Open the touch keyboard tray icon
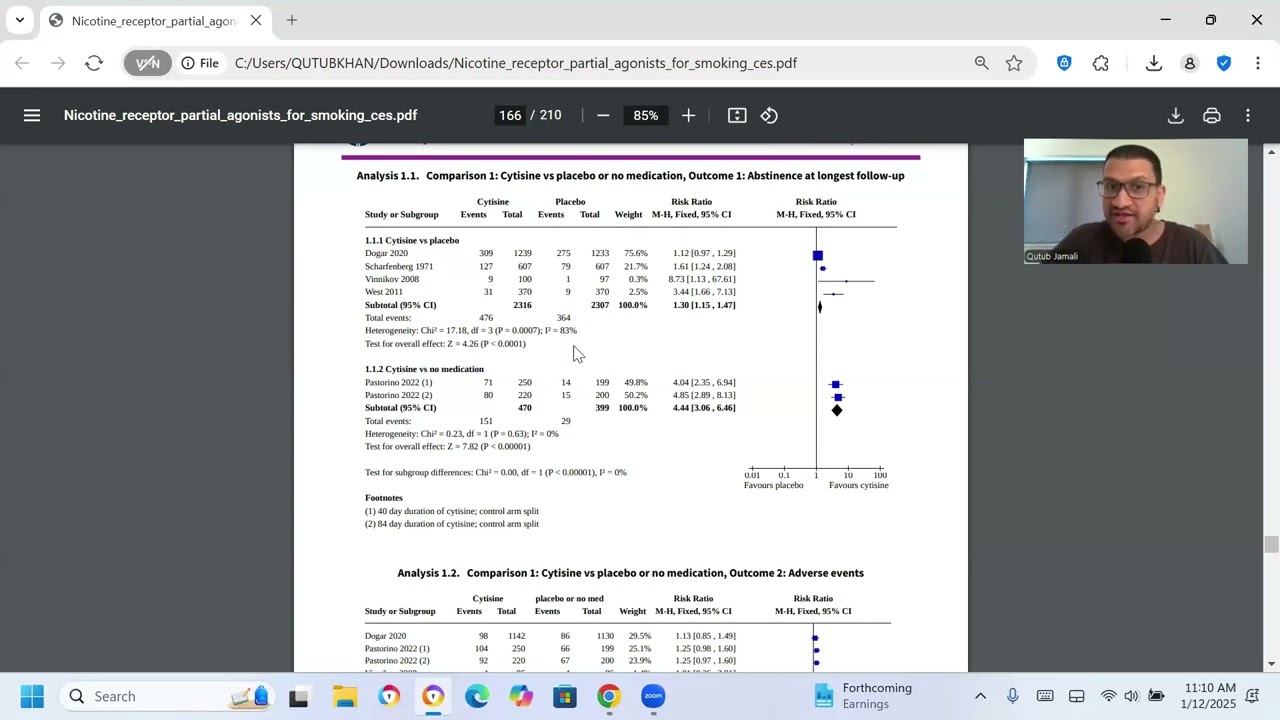The height and width of the screenshot is (720, 1280). (x=1045, y=696)
